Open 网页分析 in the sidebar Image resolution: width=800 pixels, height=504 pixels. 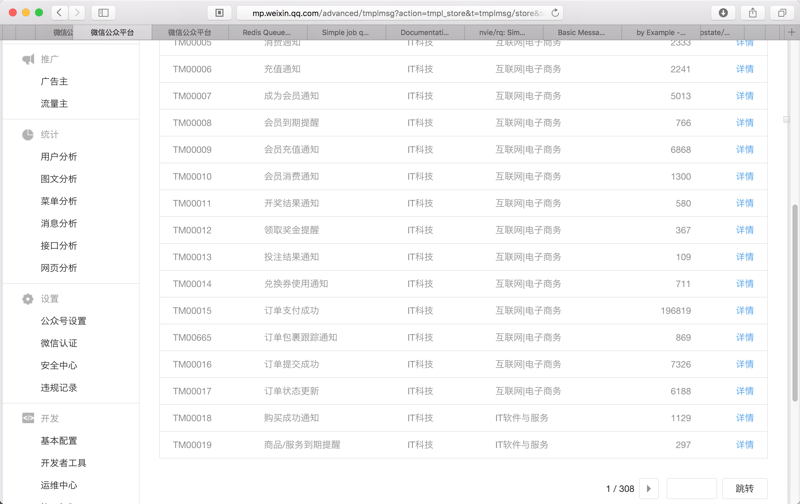pos(59,268)
